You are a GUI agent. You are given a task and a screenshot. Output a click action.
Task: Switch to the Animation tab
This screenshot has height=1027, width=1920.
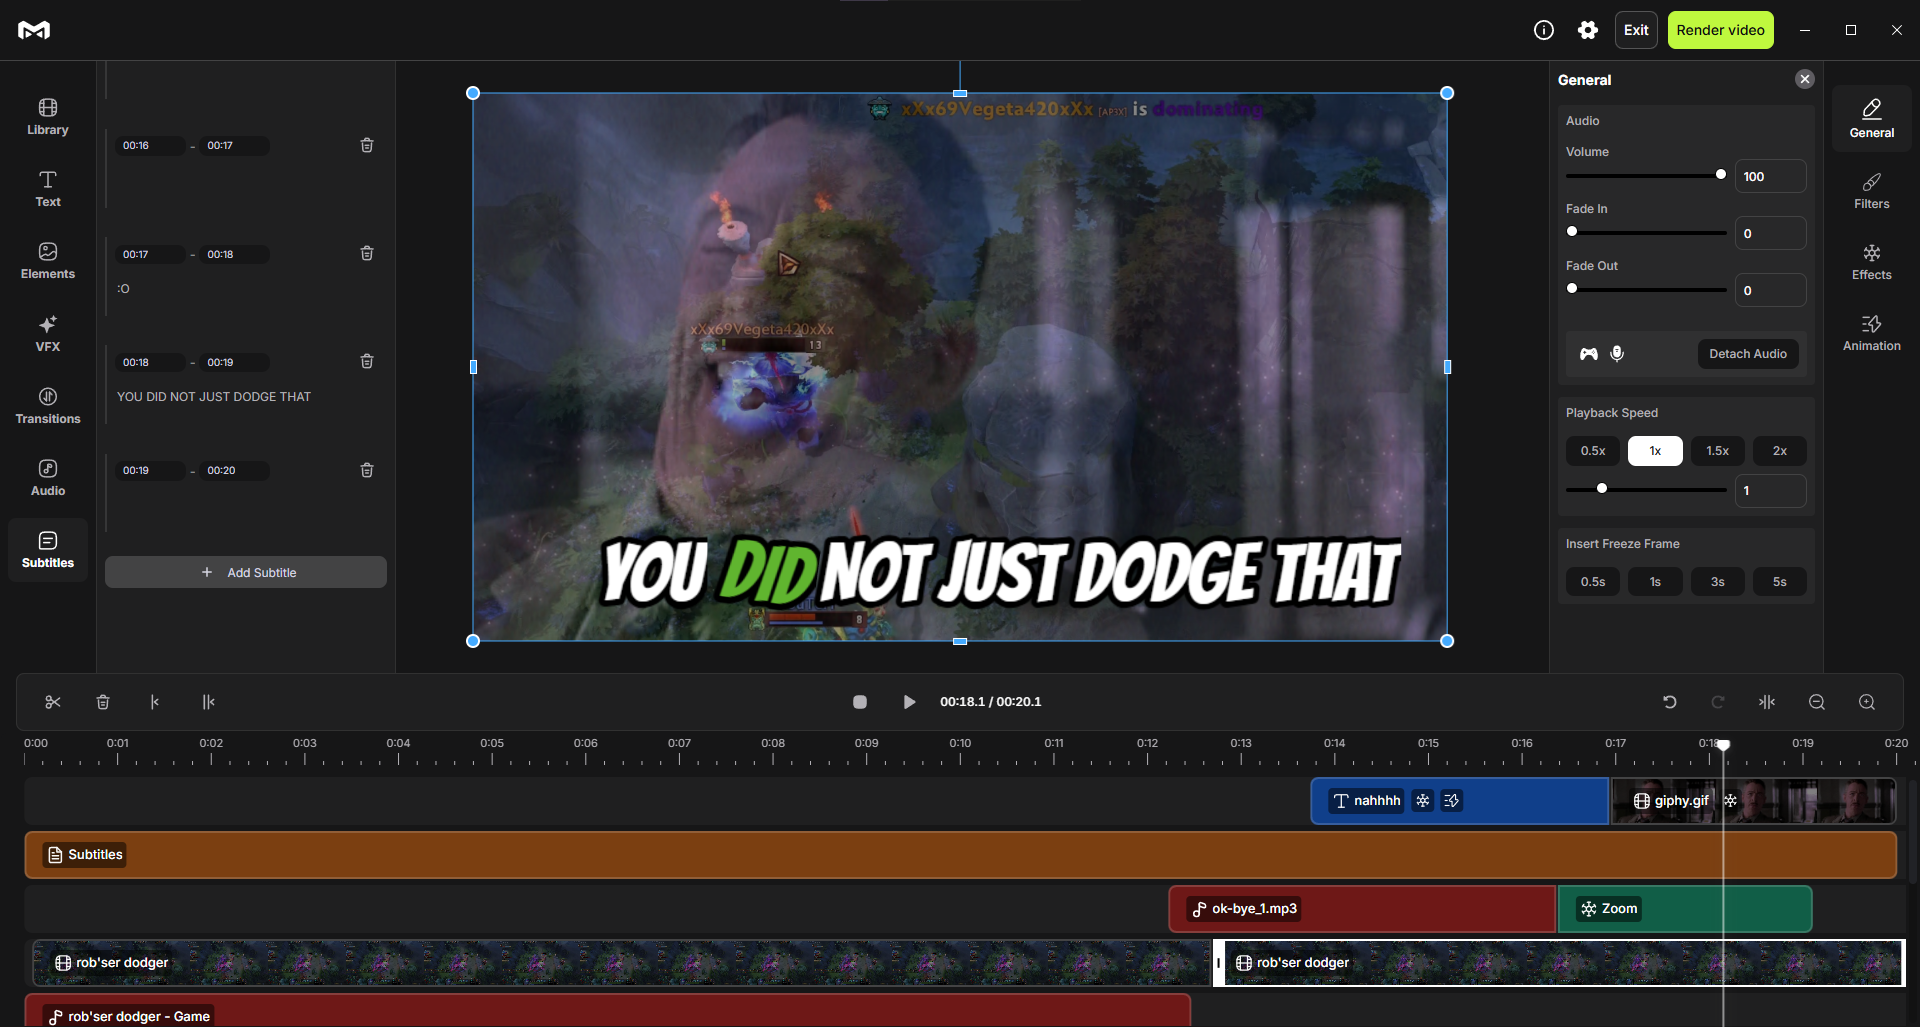pyautogui.click(x=1871, y=332)
